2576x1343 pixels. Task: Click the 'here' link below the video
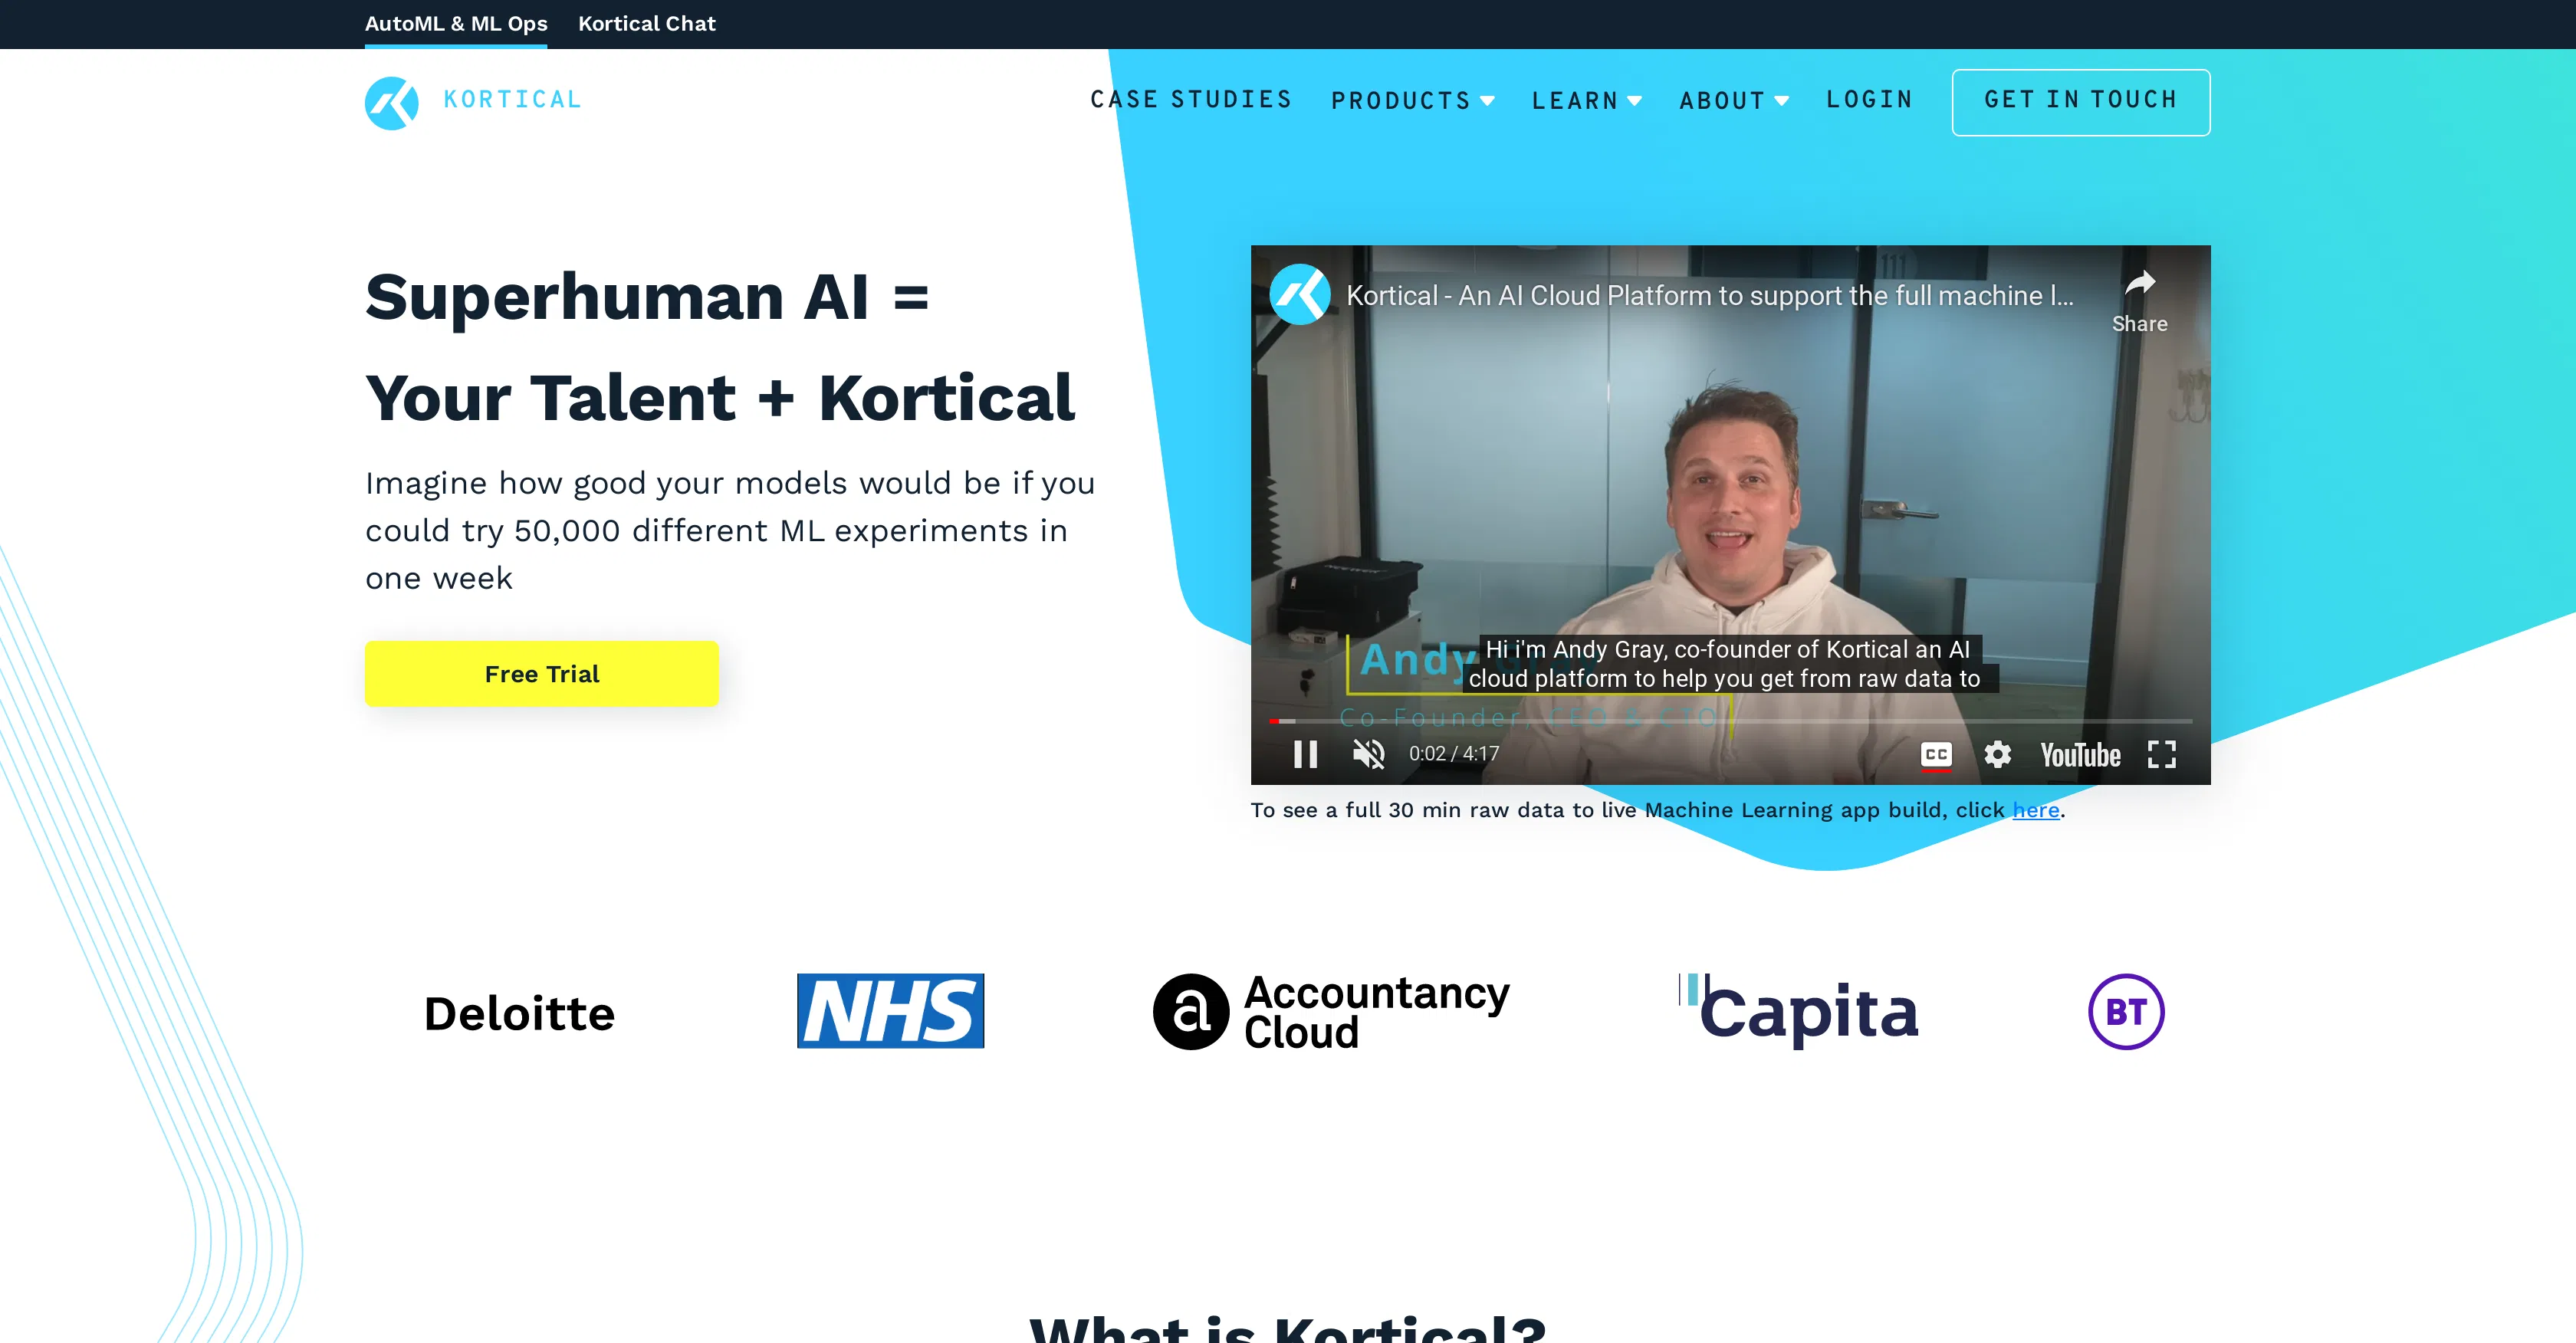click(2035, 810)
